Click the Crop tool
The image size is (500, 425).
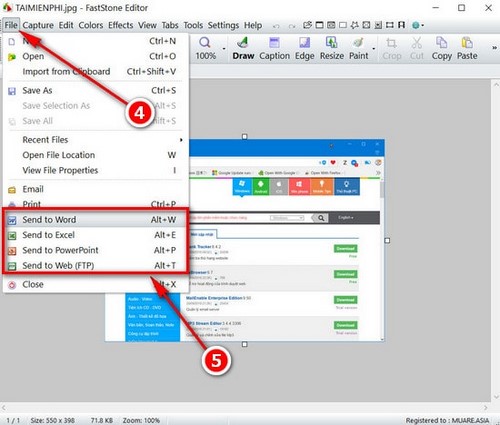[x=392, y=48]
